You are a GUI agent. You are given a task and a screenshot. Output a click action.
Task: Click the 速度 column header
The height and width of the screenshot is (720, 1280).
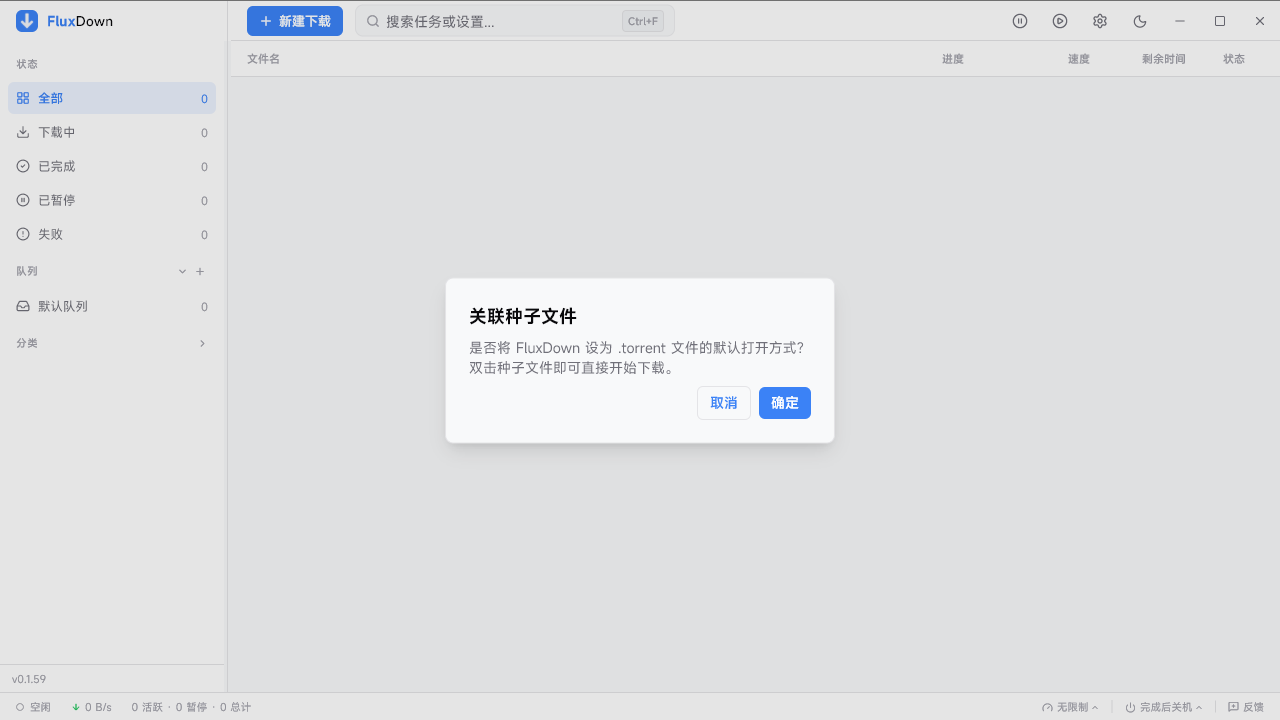pyautogui.click(x=1079, y=59)
